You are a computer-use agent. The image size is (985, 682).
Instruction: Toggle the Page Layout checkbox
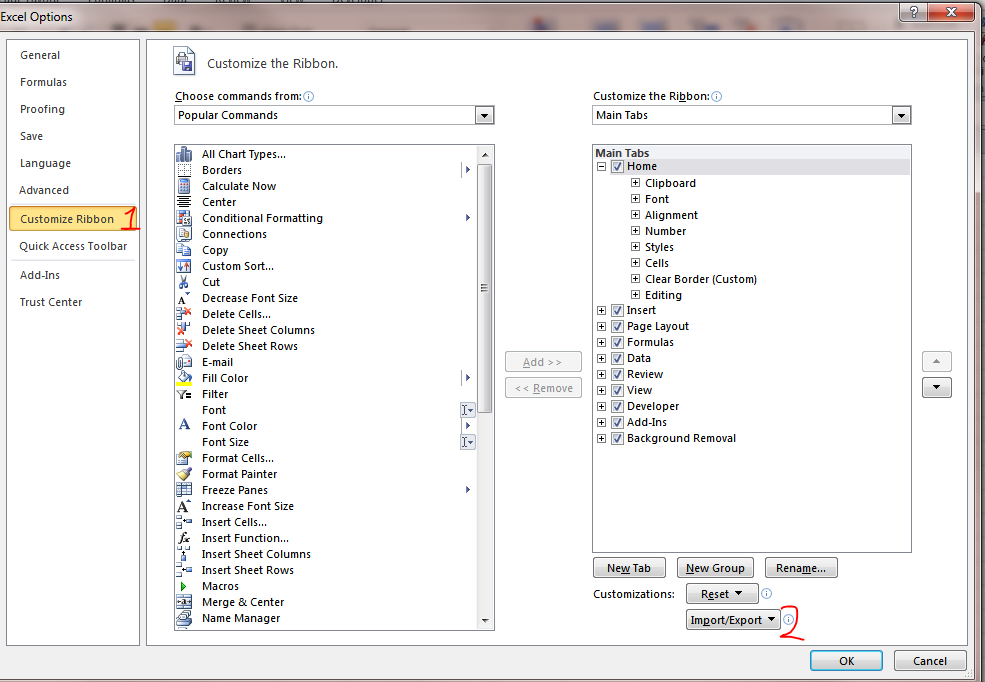pos(617,327)
